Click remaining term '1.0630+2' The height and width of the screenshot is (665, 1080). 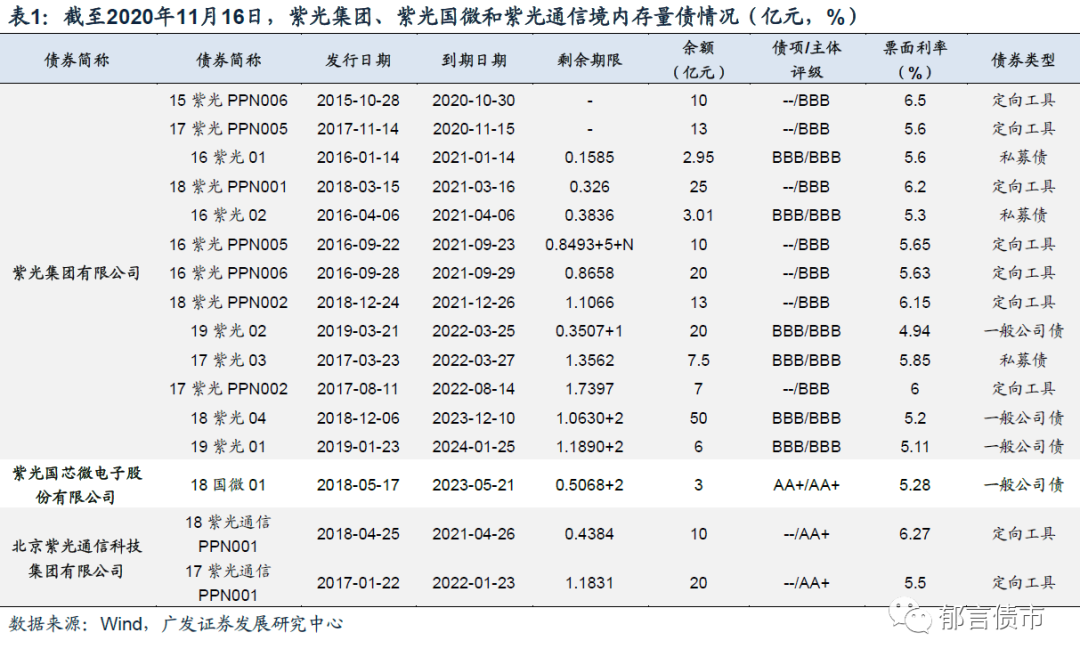pos(590,418)
